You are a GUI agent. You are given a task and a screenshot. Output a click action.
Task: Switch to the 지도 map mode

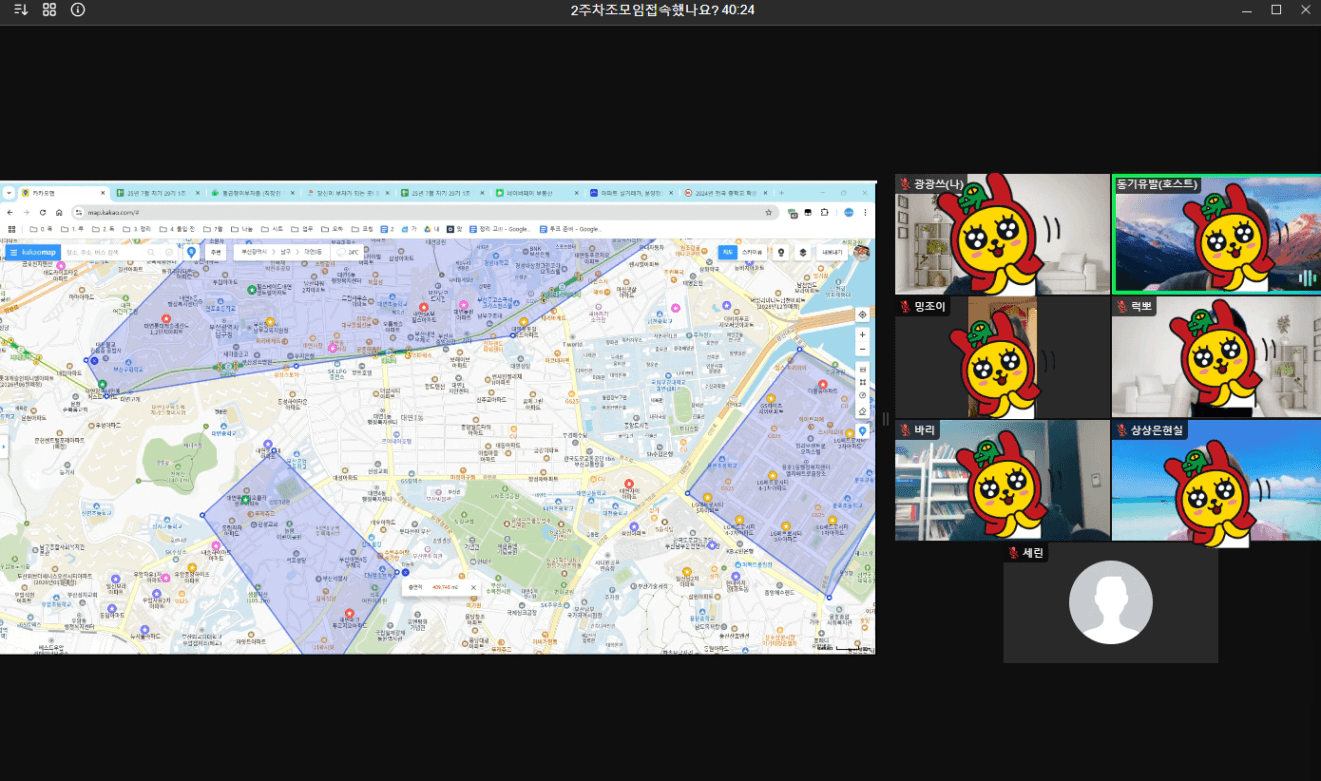(728, 252)
